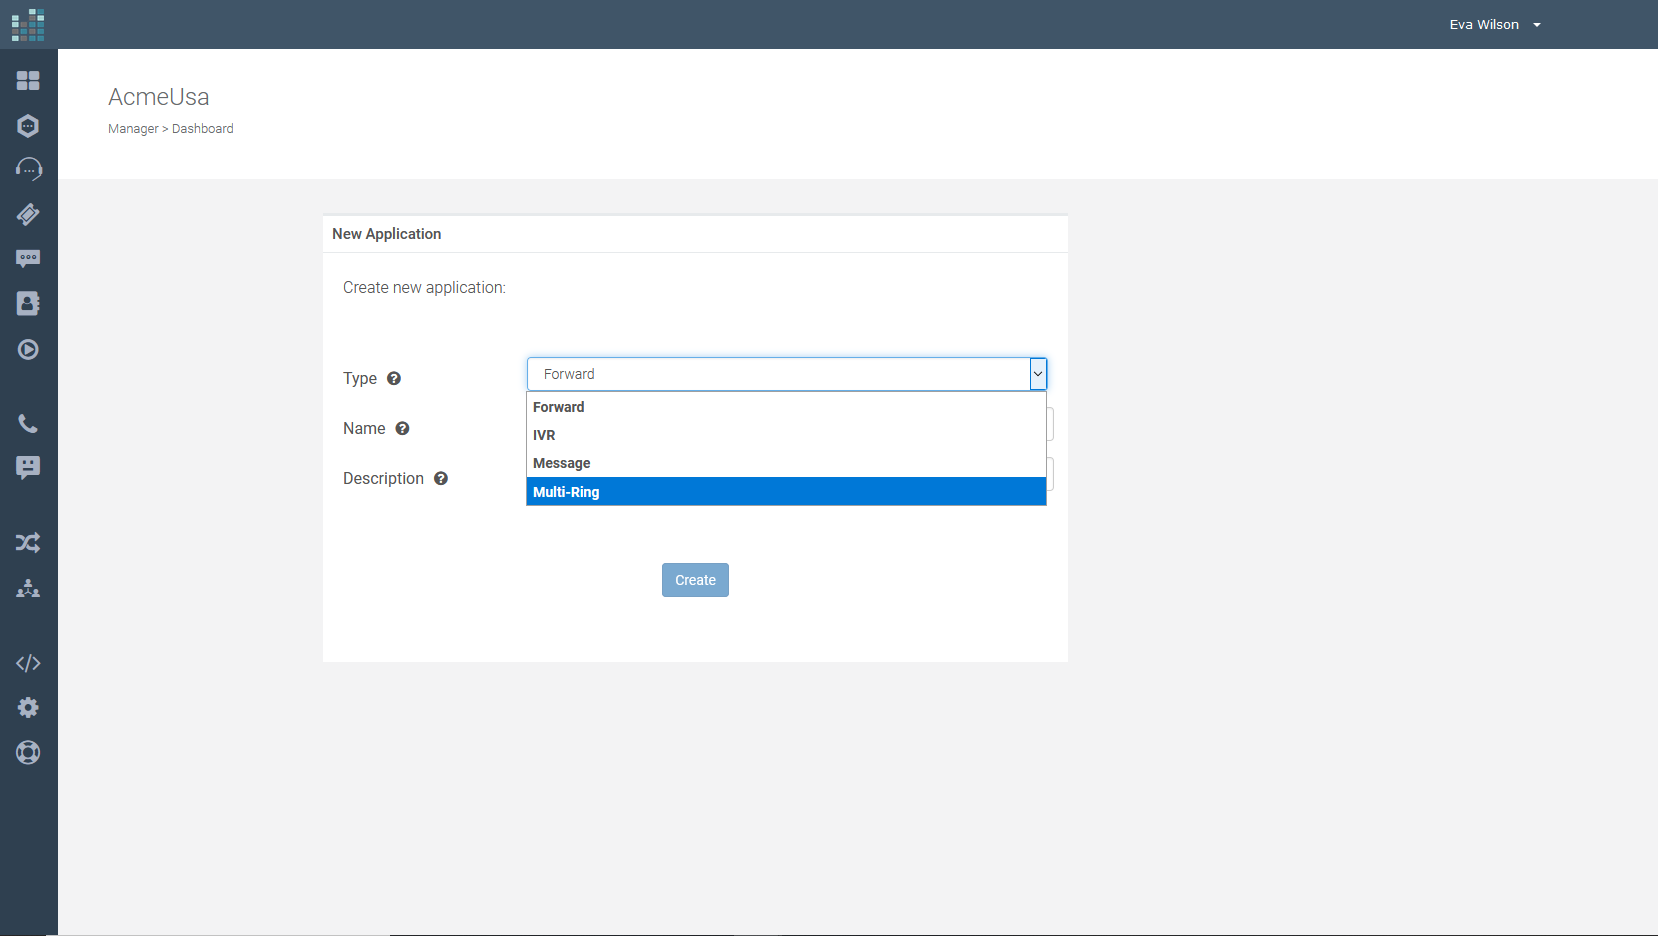Open the headset support sidebar icon

pyautogui.click(x=28, y=169)
